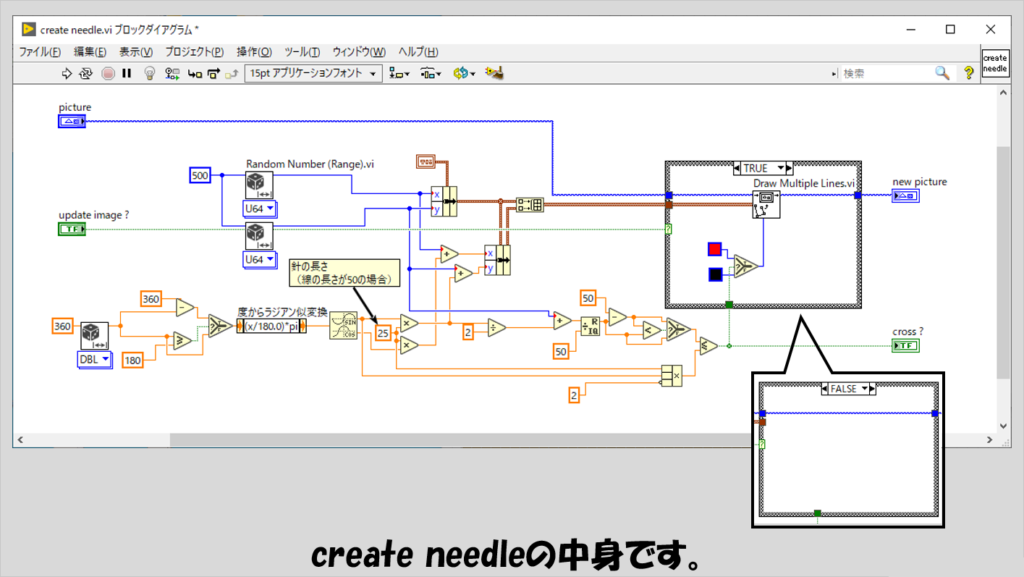1024x577 pixels.
Task: Click the Run arrow button
Action: [x=67, y=73]
